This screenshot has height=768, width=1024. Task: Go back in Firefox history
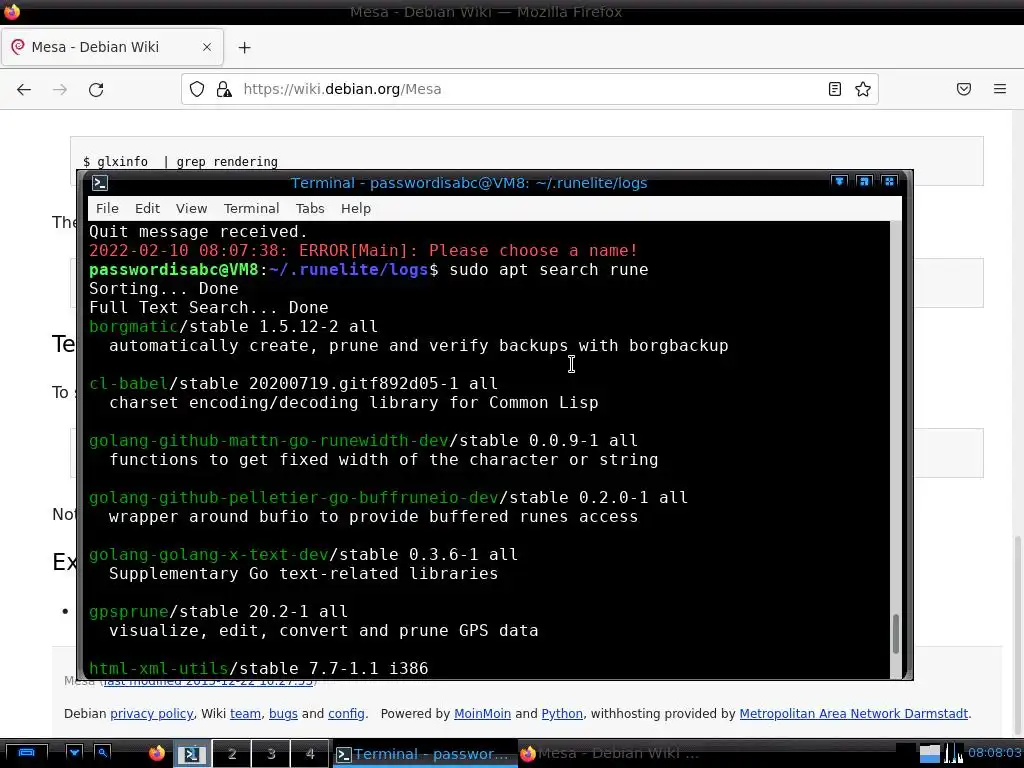(24, 89)
